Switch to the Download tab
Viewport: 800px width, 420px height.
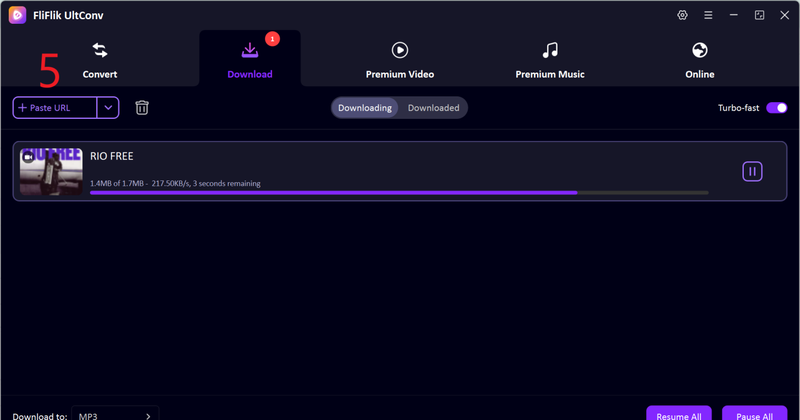pyautogui.click(x=249, y=60)
